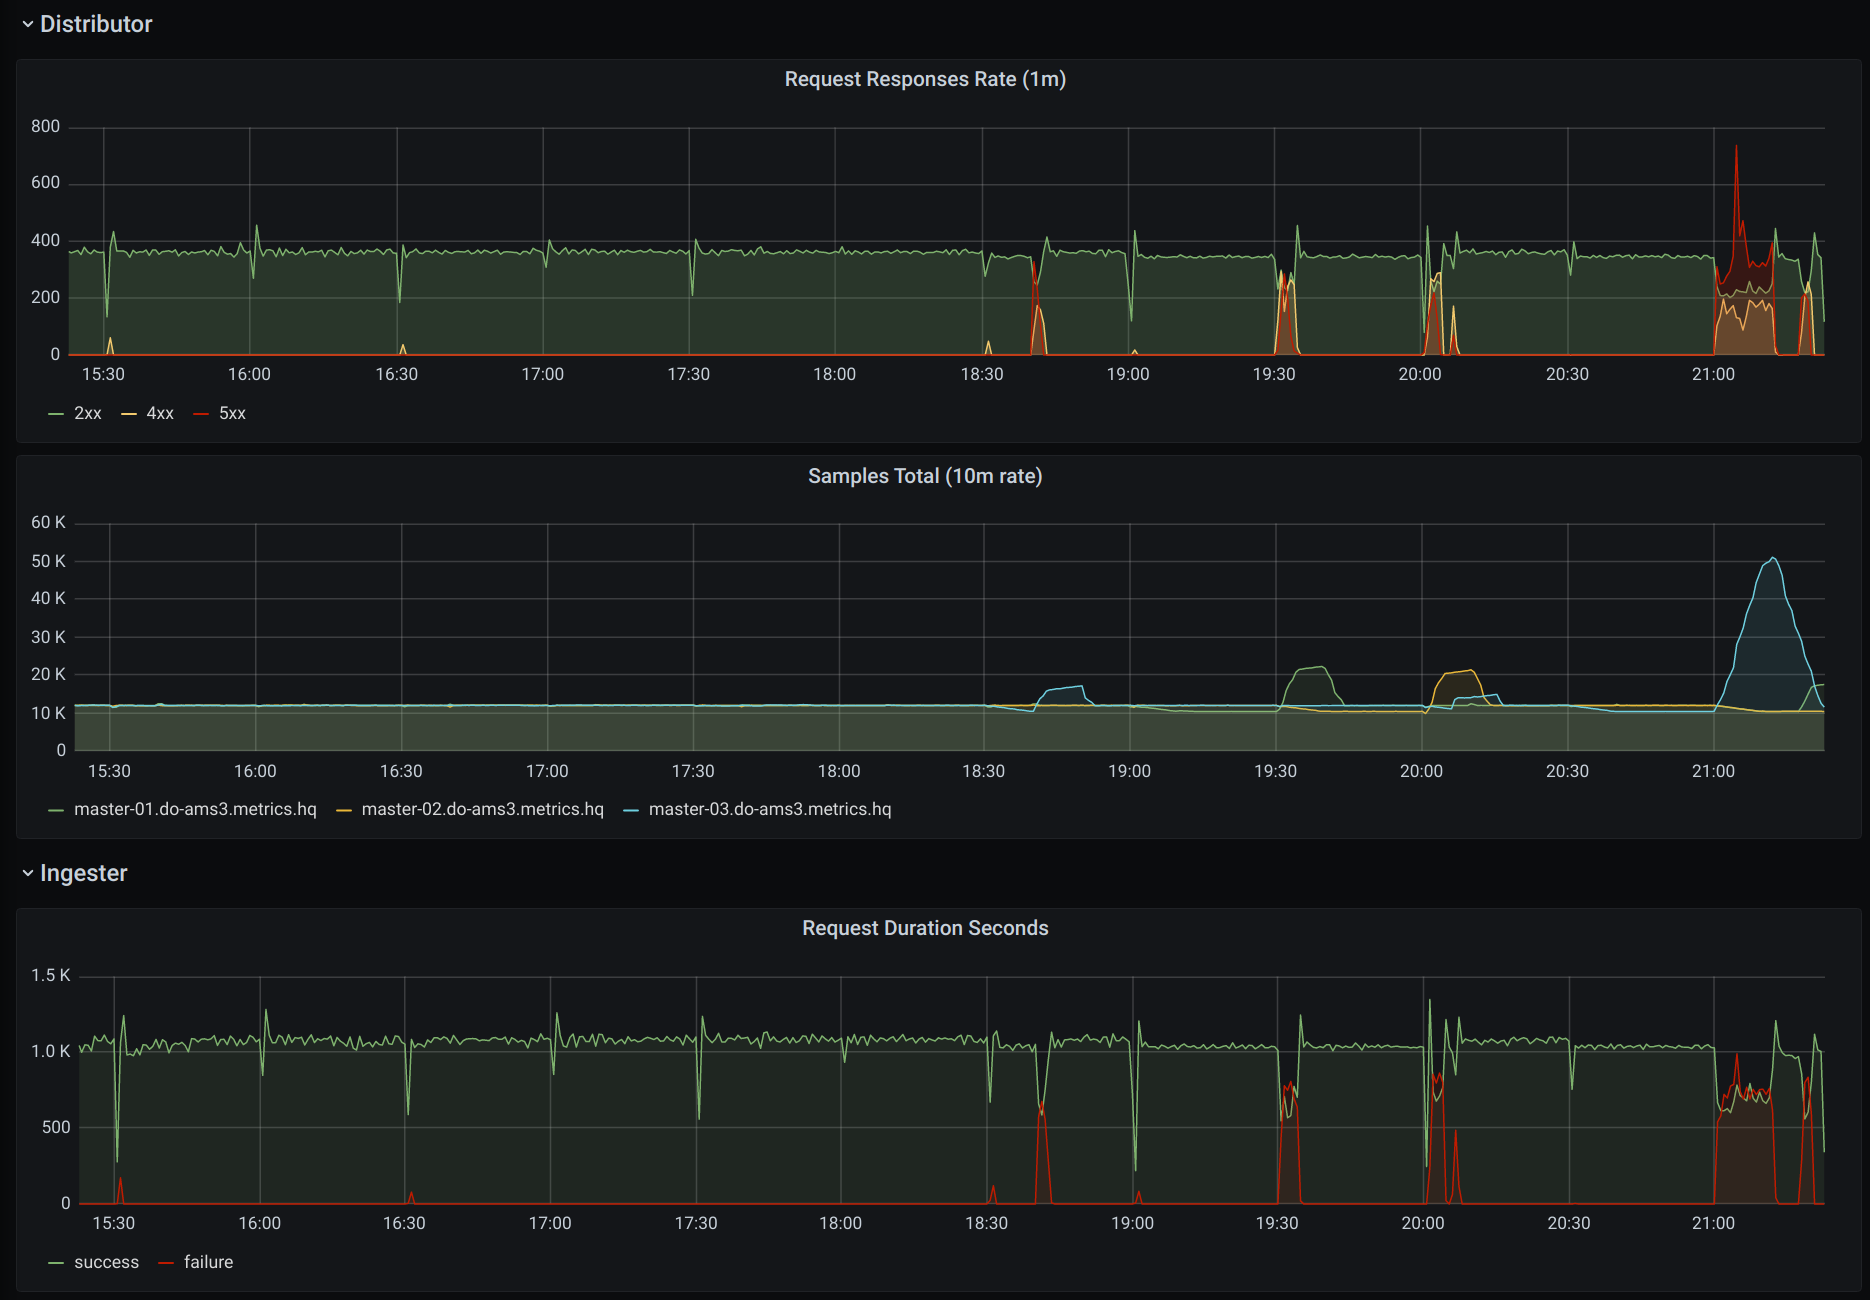
Task: Select master-03.do-ams3.metrics.hq legend entry
Action: click(x=770, y=809)
